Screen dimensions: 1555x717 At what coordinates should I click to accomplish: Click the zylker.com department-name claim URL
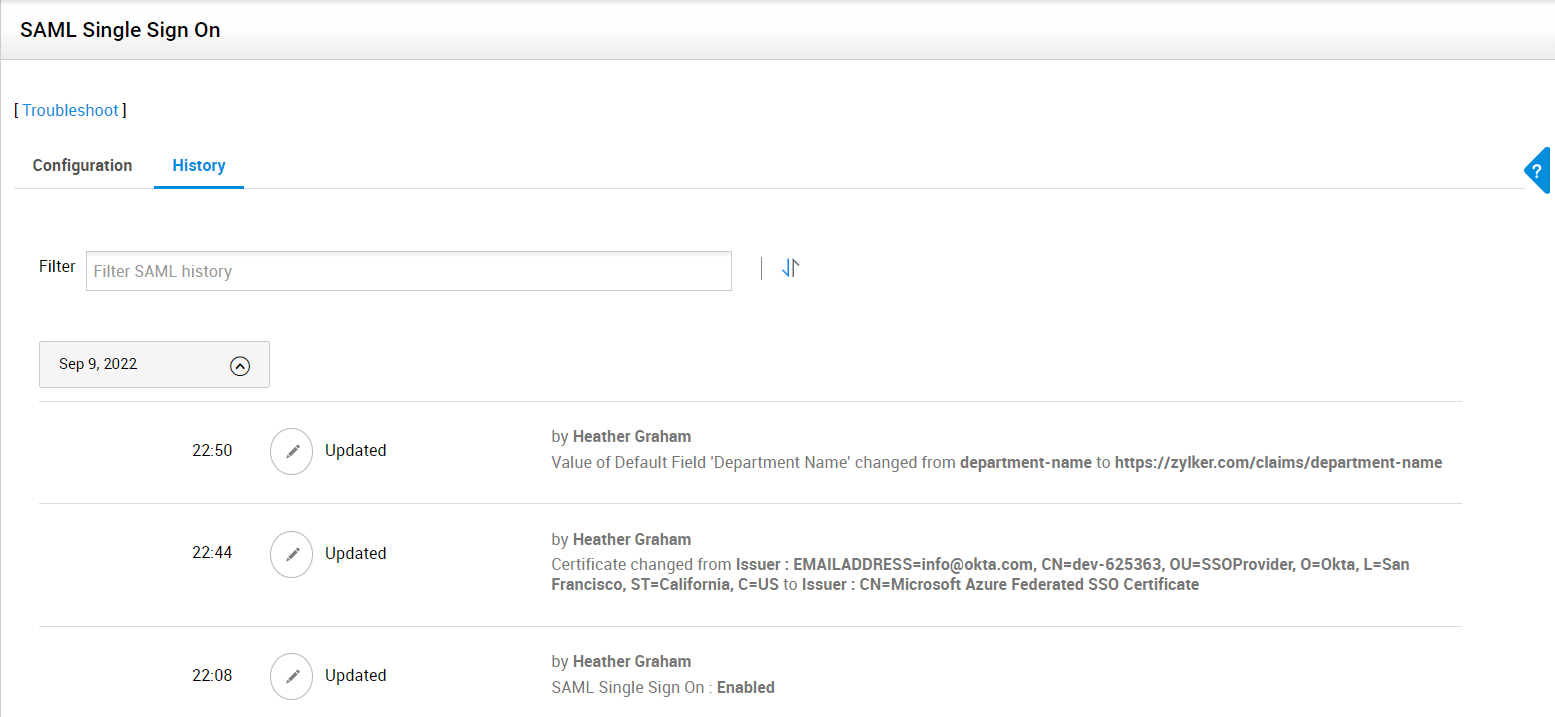click(1278, 463)
